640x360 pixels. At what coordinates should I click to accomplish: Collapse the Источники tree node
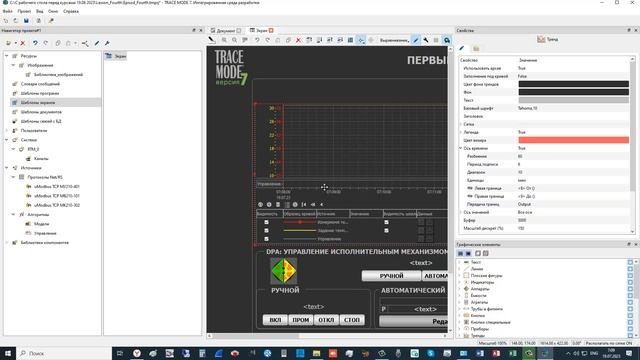[7, 168]
